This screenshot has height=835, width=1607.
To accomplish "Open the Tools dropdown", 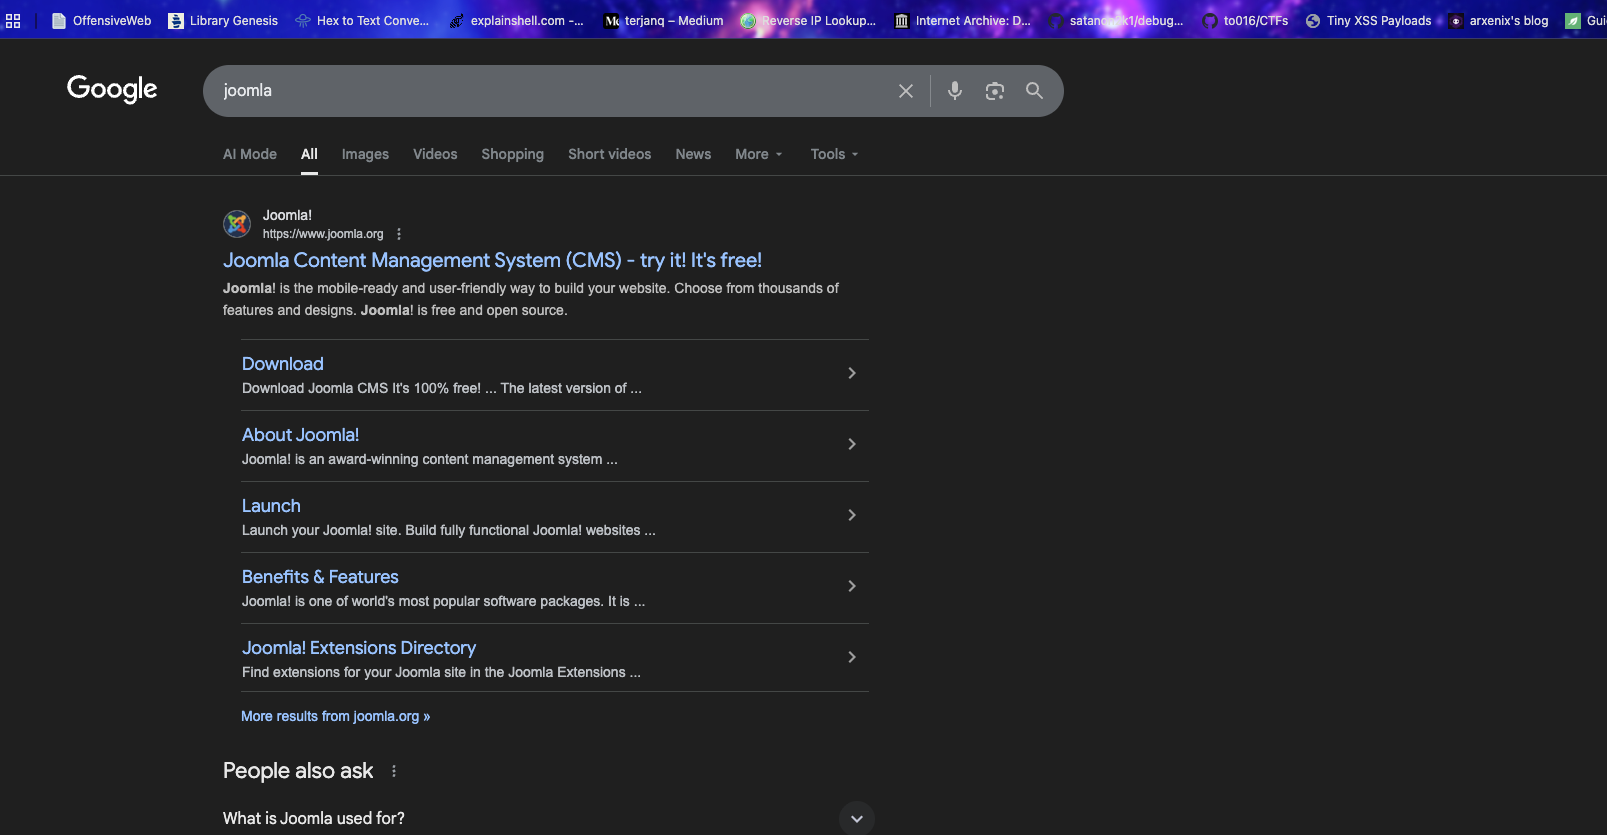I will [x=835, y=154].
